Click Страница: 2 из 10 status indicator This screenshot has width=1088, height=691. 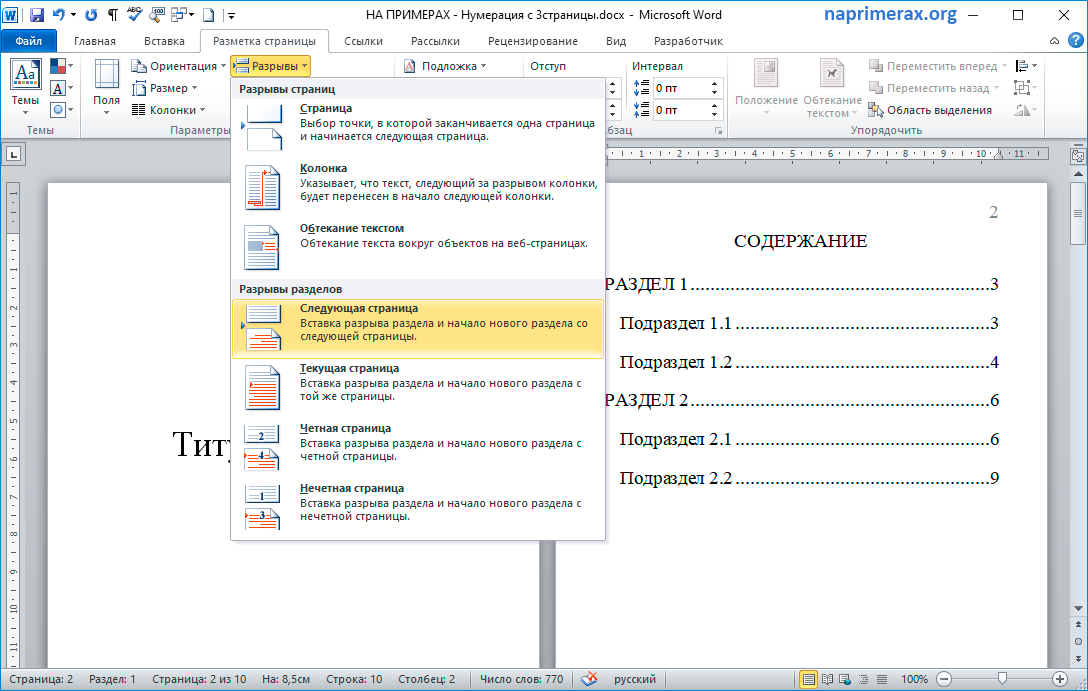199,679
